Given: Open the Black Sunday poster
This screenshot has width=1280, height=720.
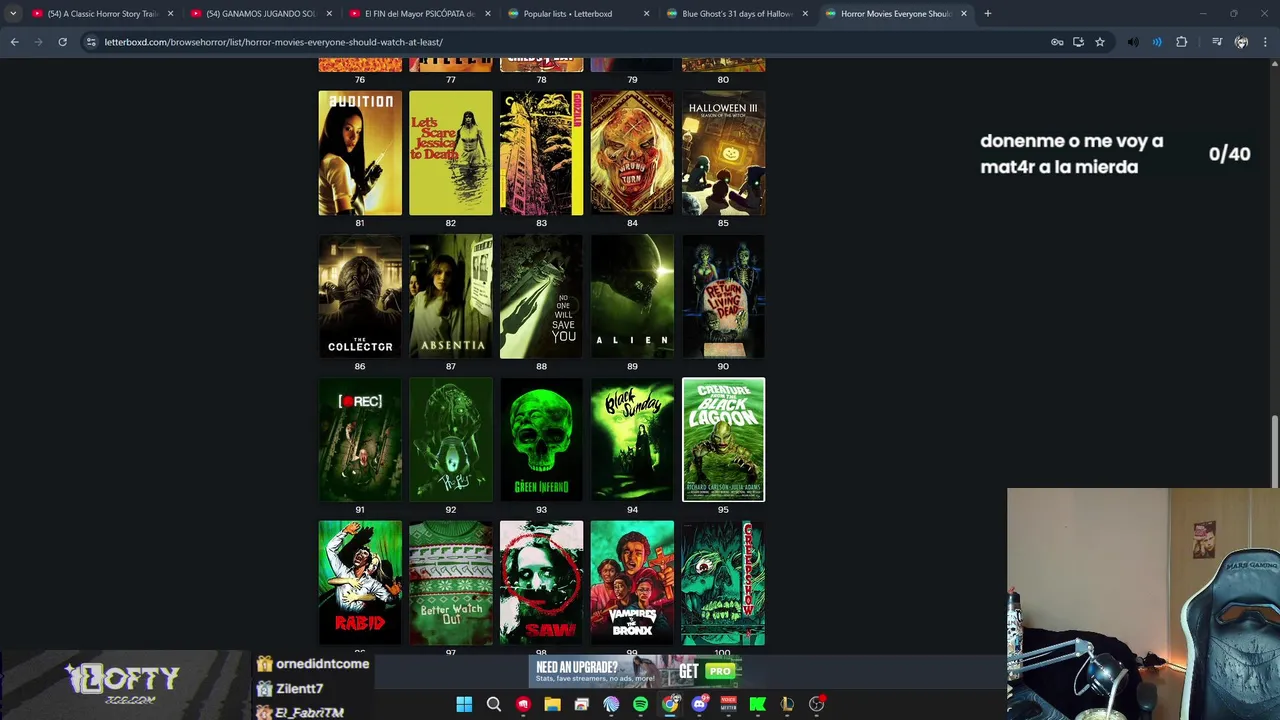Looking at the screenshot, I should (632, 439).
